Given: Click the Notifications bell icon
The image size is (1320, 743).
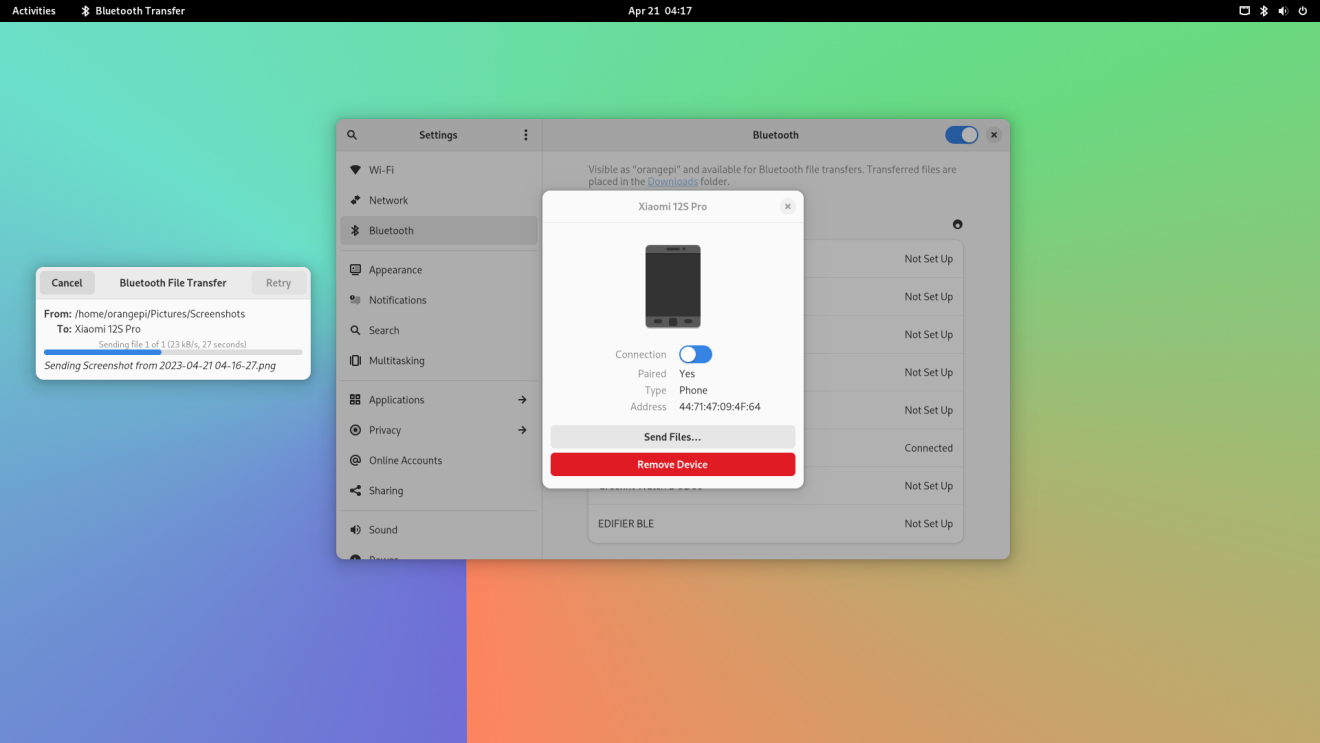Looking at the screenshot, I should 355,300.
